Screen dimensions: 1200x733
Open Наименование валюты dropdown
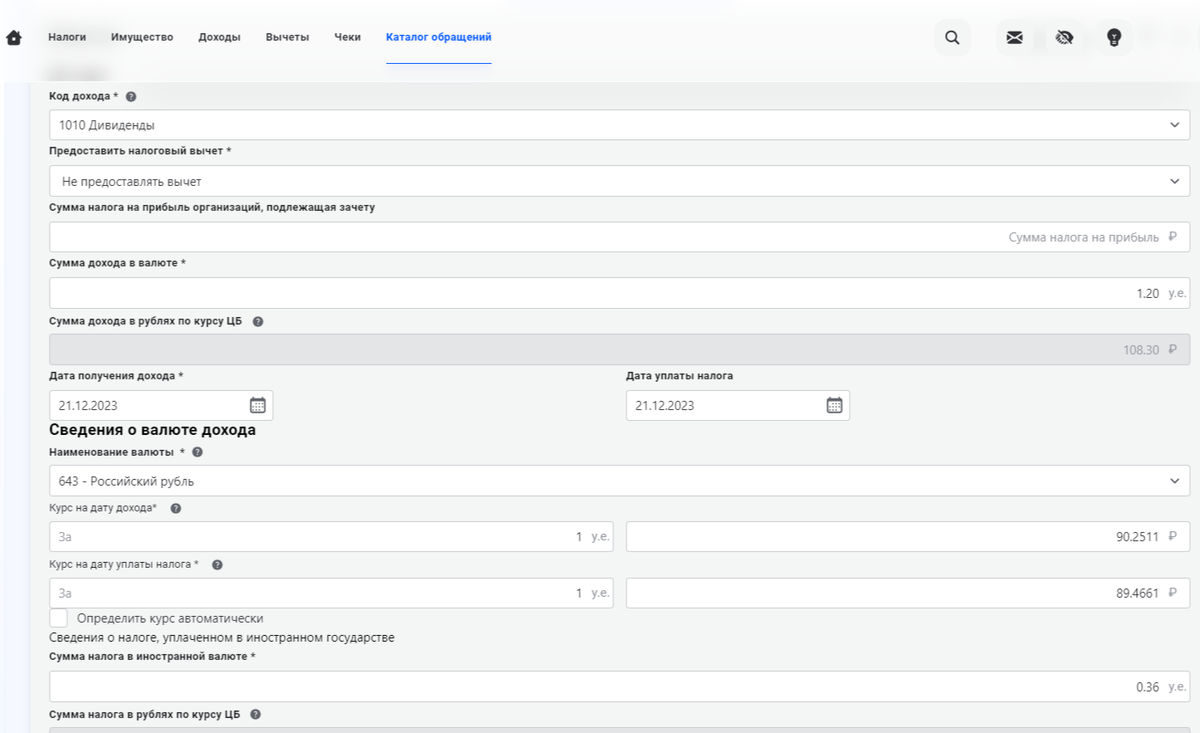619,481
